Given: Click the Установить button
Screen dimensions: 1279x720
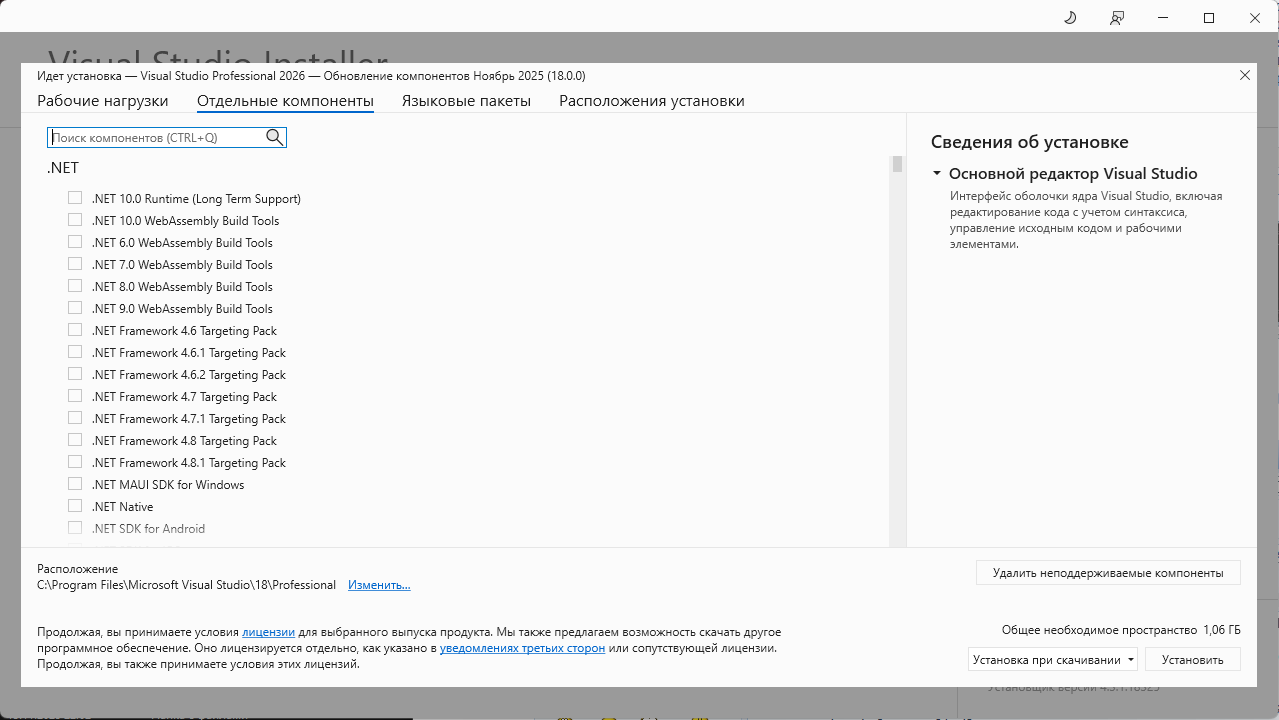Looking at the screenshot, I should coord(1192,659).
